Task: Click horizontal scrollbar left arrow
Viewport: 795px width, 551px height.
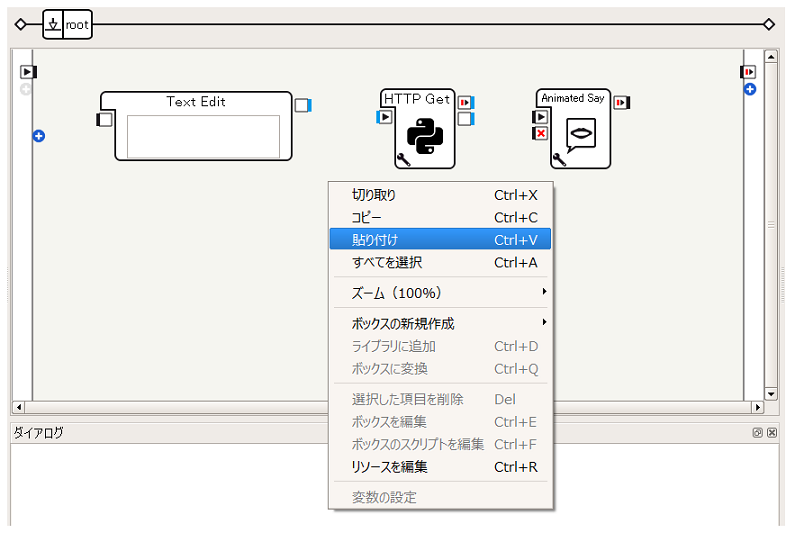Action: [x=18, y=407]
